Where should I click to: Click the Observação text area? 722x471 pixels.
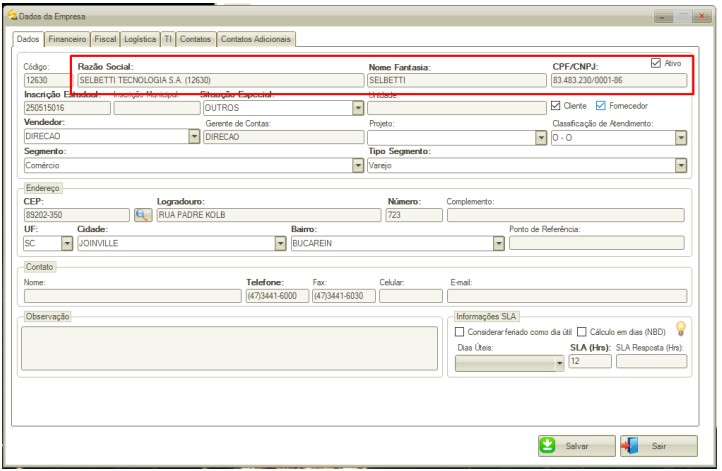coord(229,349)
